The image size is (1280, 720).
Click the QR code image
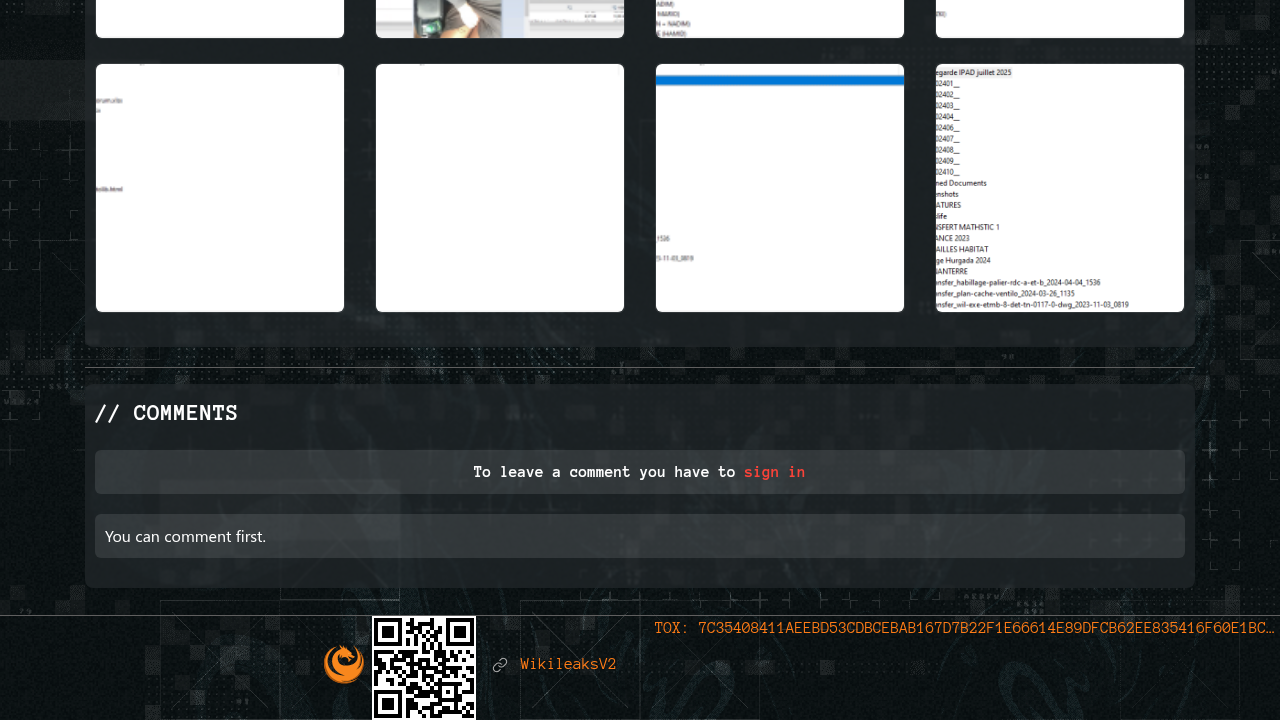pos(424,667)
